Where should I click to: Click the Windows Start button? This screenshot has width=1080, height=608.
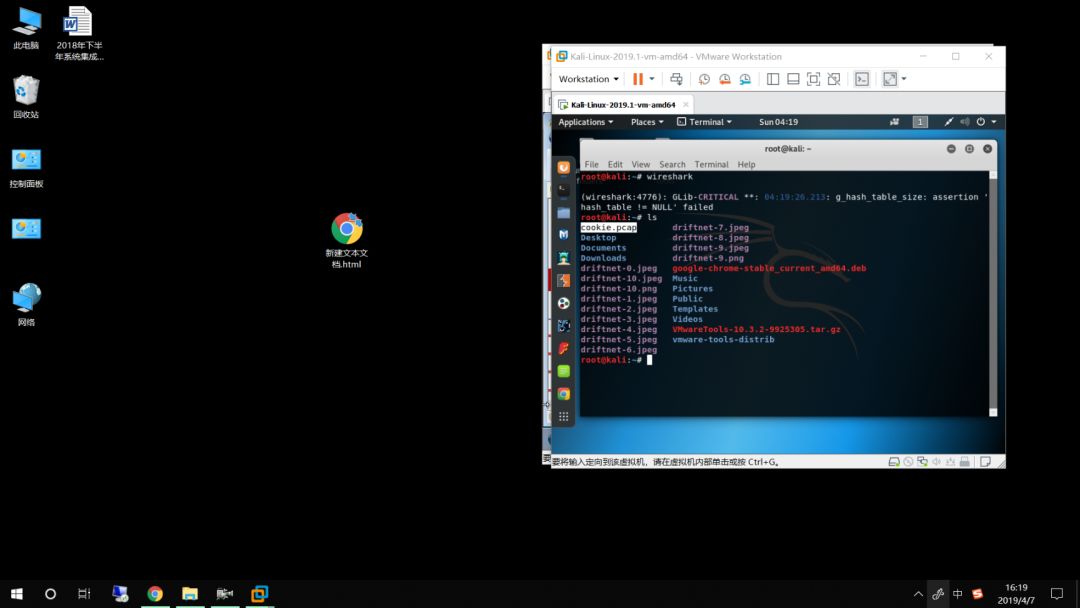click(x=15, y=593)
